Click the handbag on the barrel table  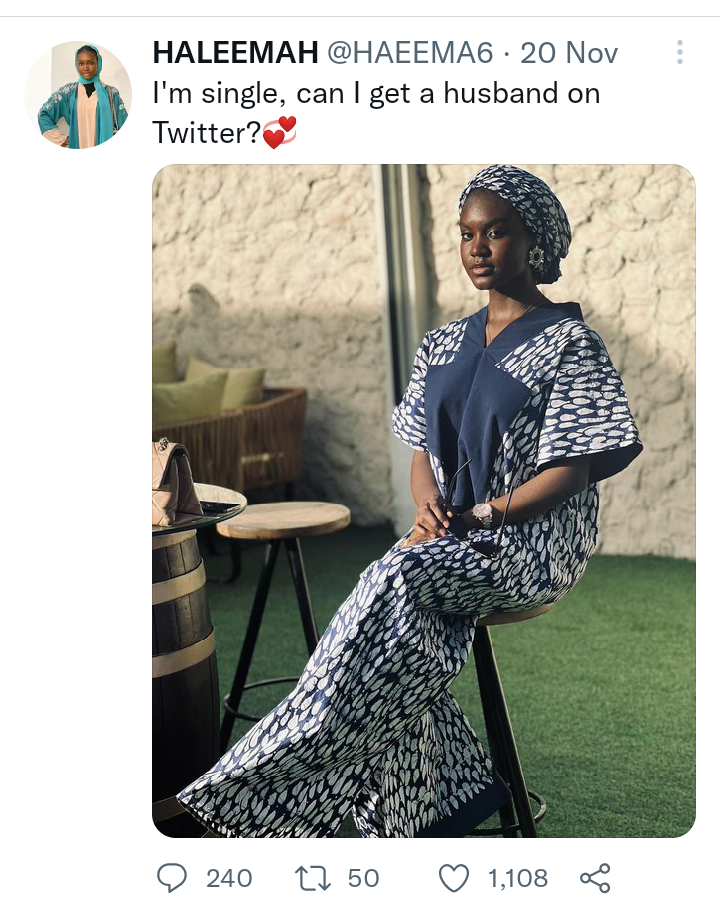175,482
